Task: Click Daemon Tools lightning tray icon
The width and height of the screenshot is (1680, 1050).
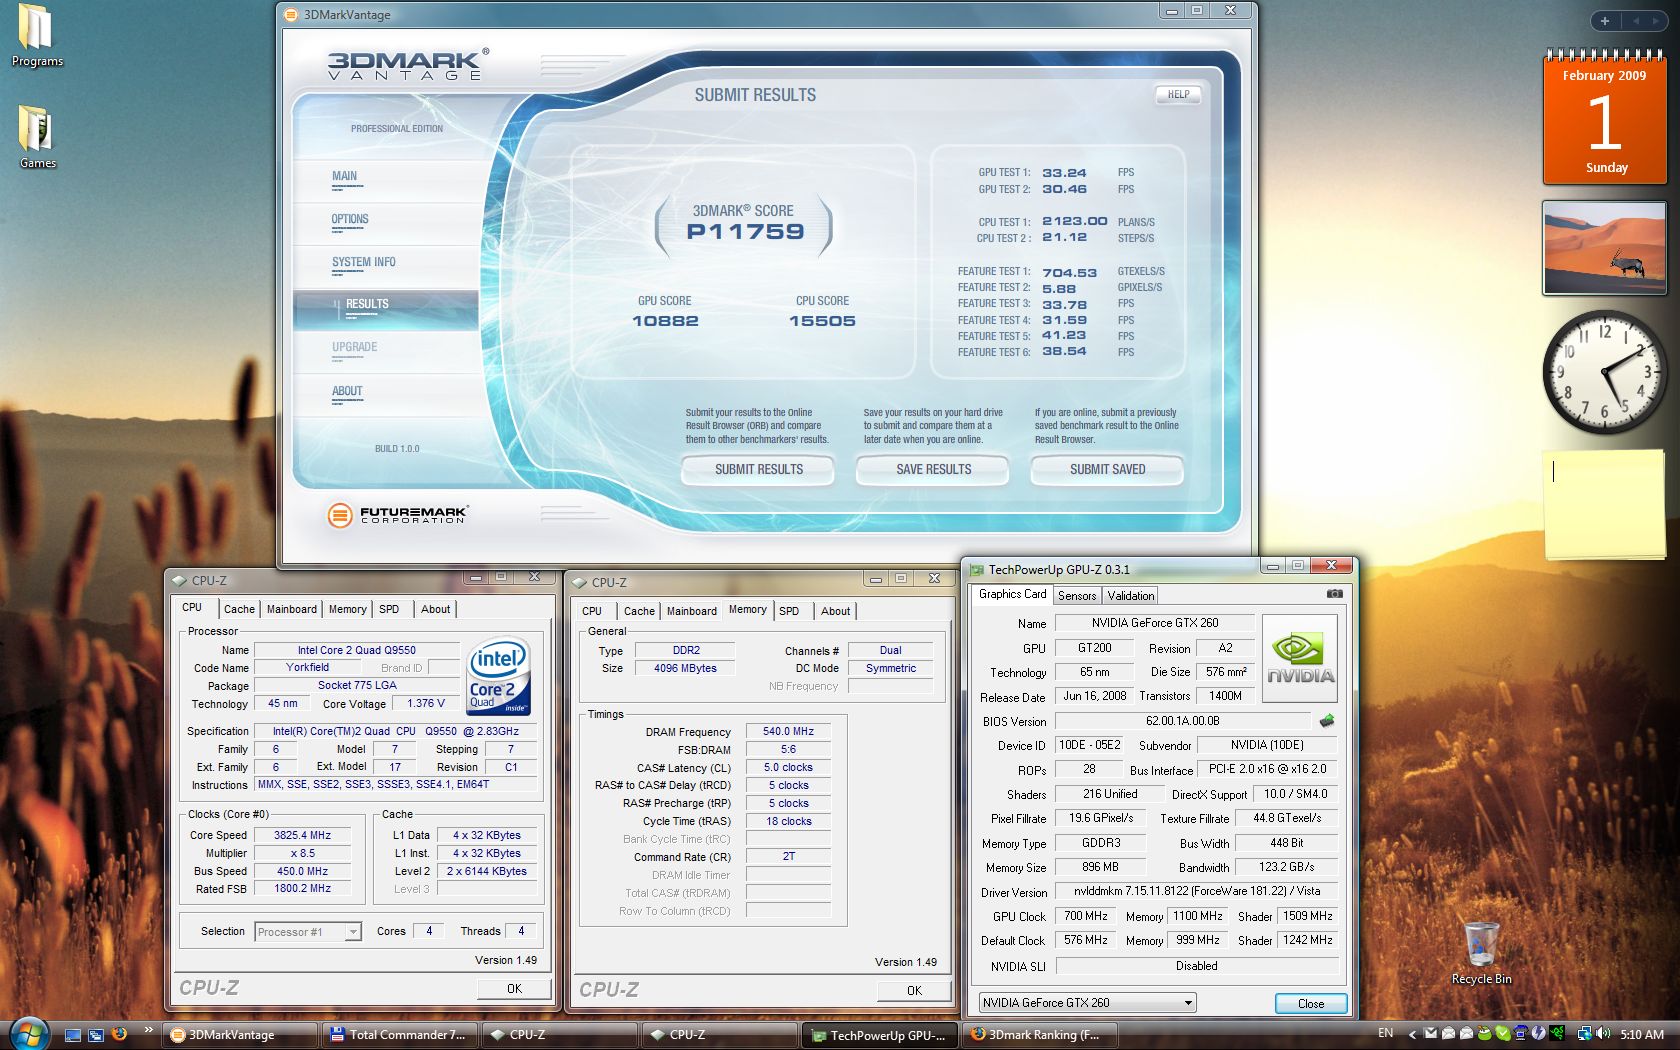Action: [x=1538, y=1034]
